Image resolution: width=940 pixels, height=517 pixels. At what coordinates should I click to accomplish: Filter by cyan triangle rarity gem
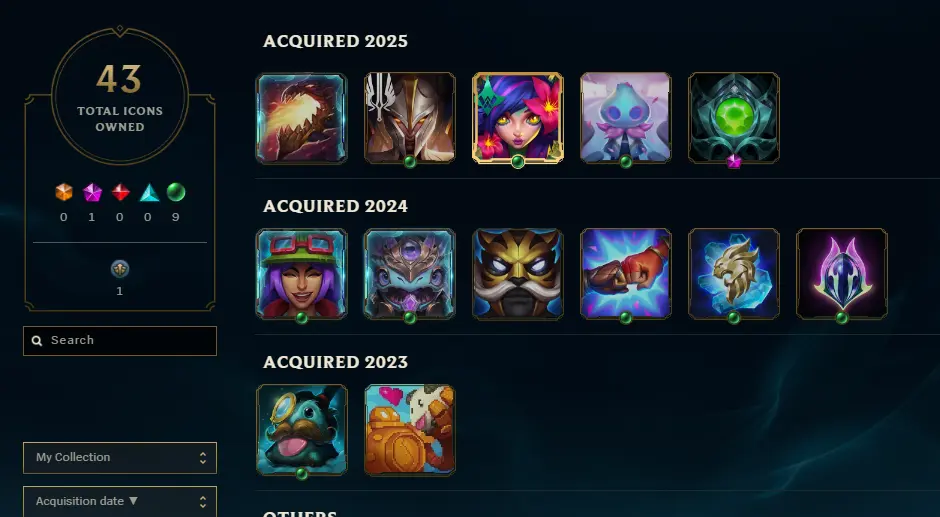coord(149,193)
